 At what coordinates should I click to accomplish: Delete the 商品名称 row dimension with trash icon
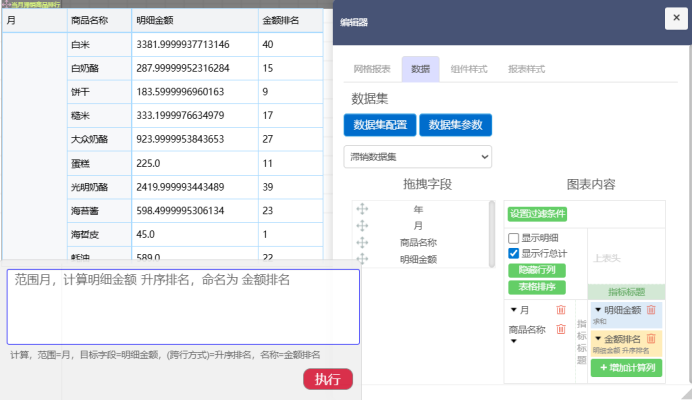click(x=561, y=329)
